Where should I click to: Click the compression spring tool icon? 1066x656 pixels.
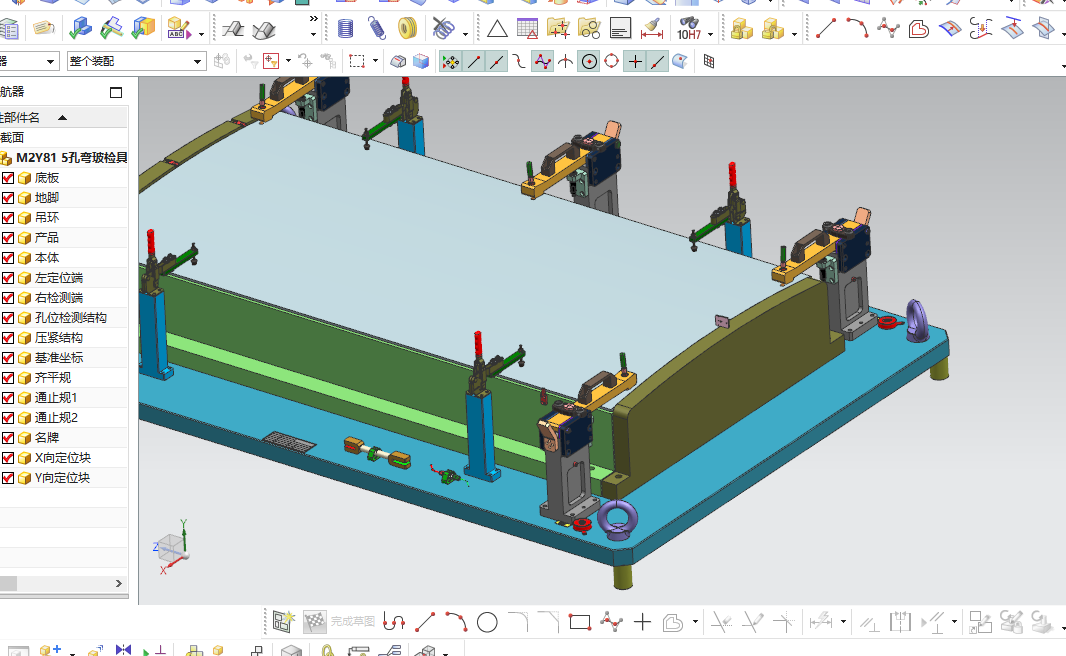[x=346, y=29]
